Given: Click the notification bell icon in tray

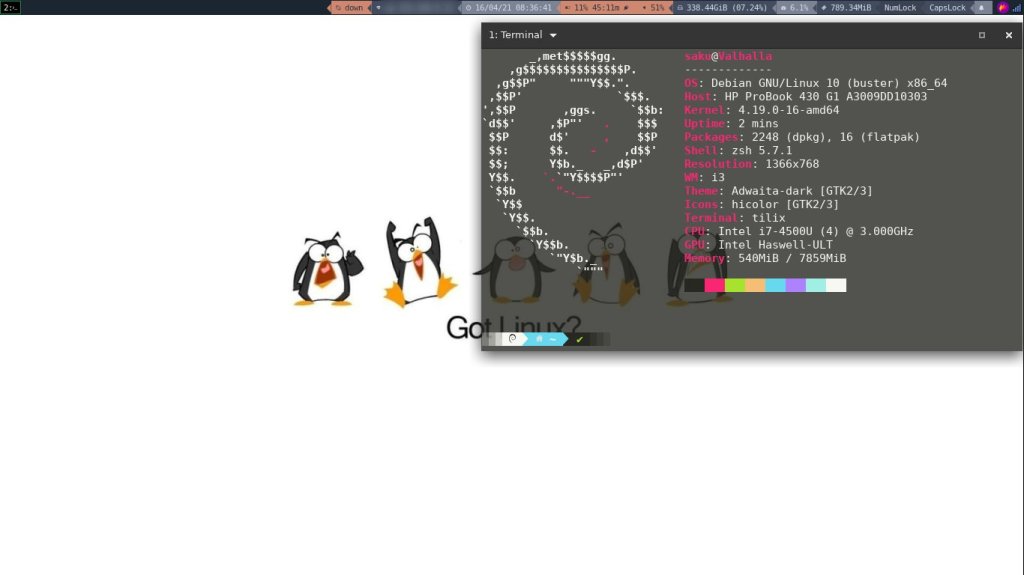Looking at the screenshot, I should click(981, 7).
